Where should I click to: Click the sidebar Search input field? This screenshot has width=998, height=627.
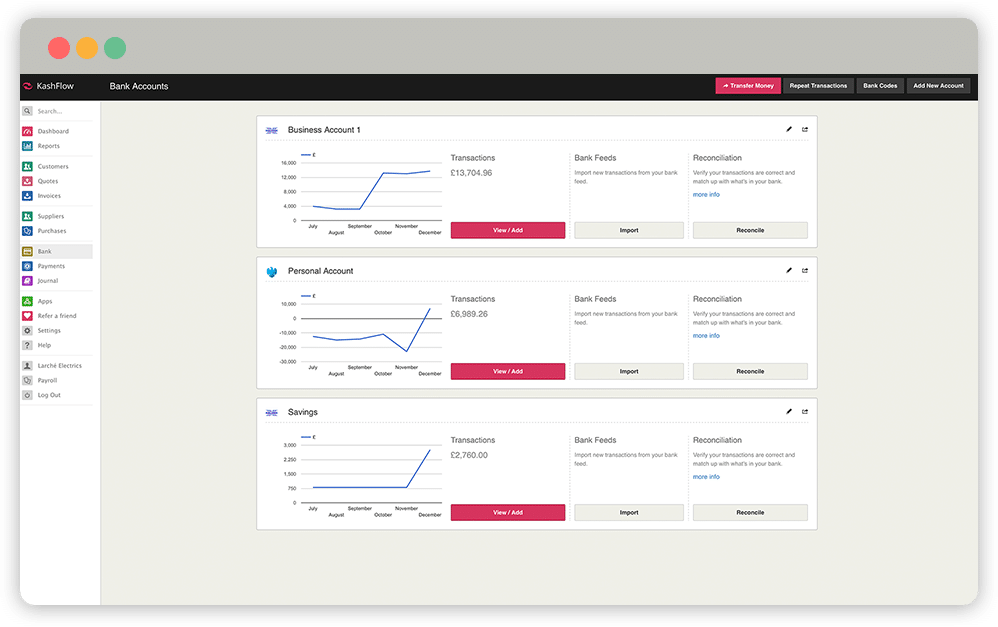click(x=62, y=111)
